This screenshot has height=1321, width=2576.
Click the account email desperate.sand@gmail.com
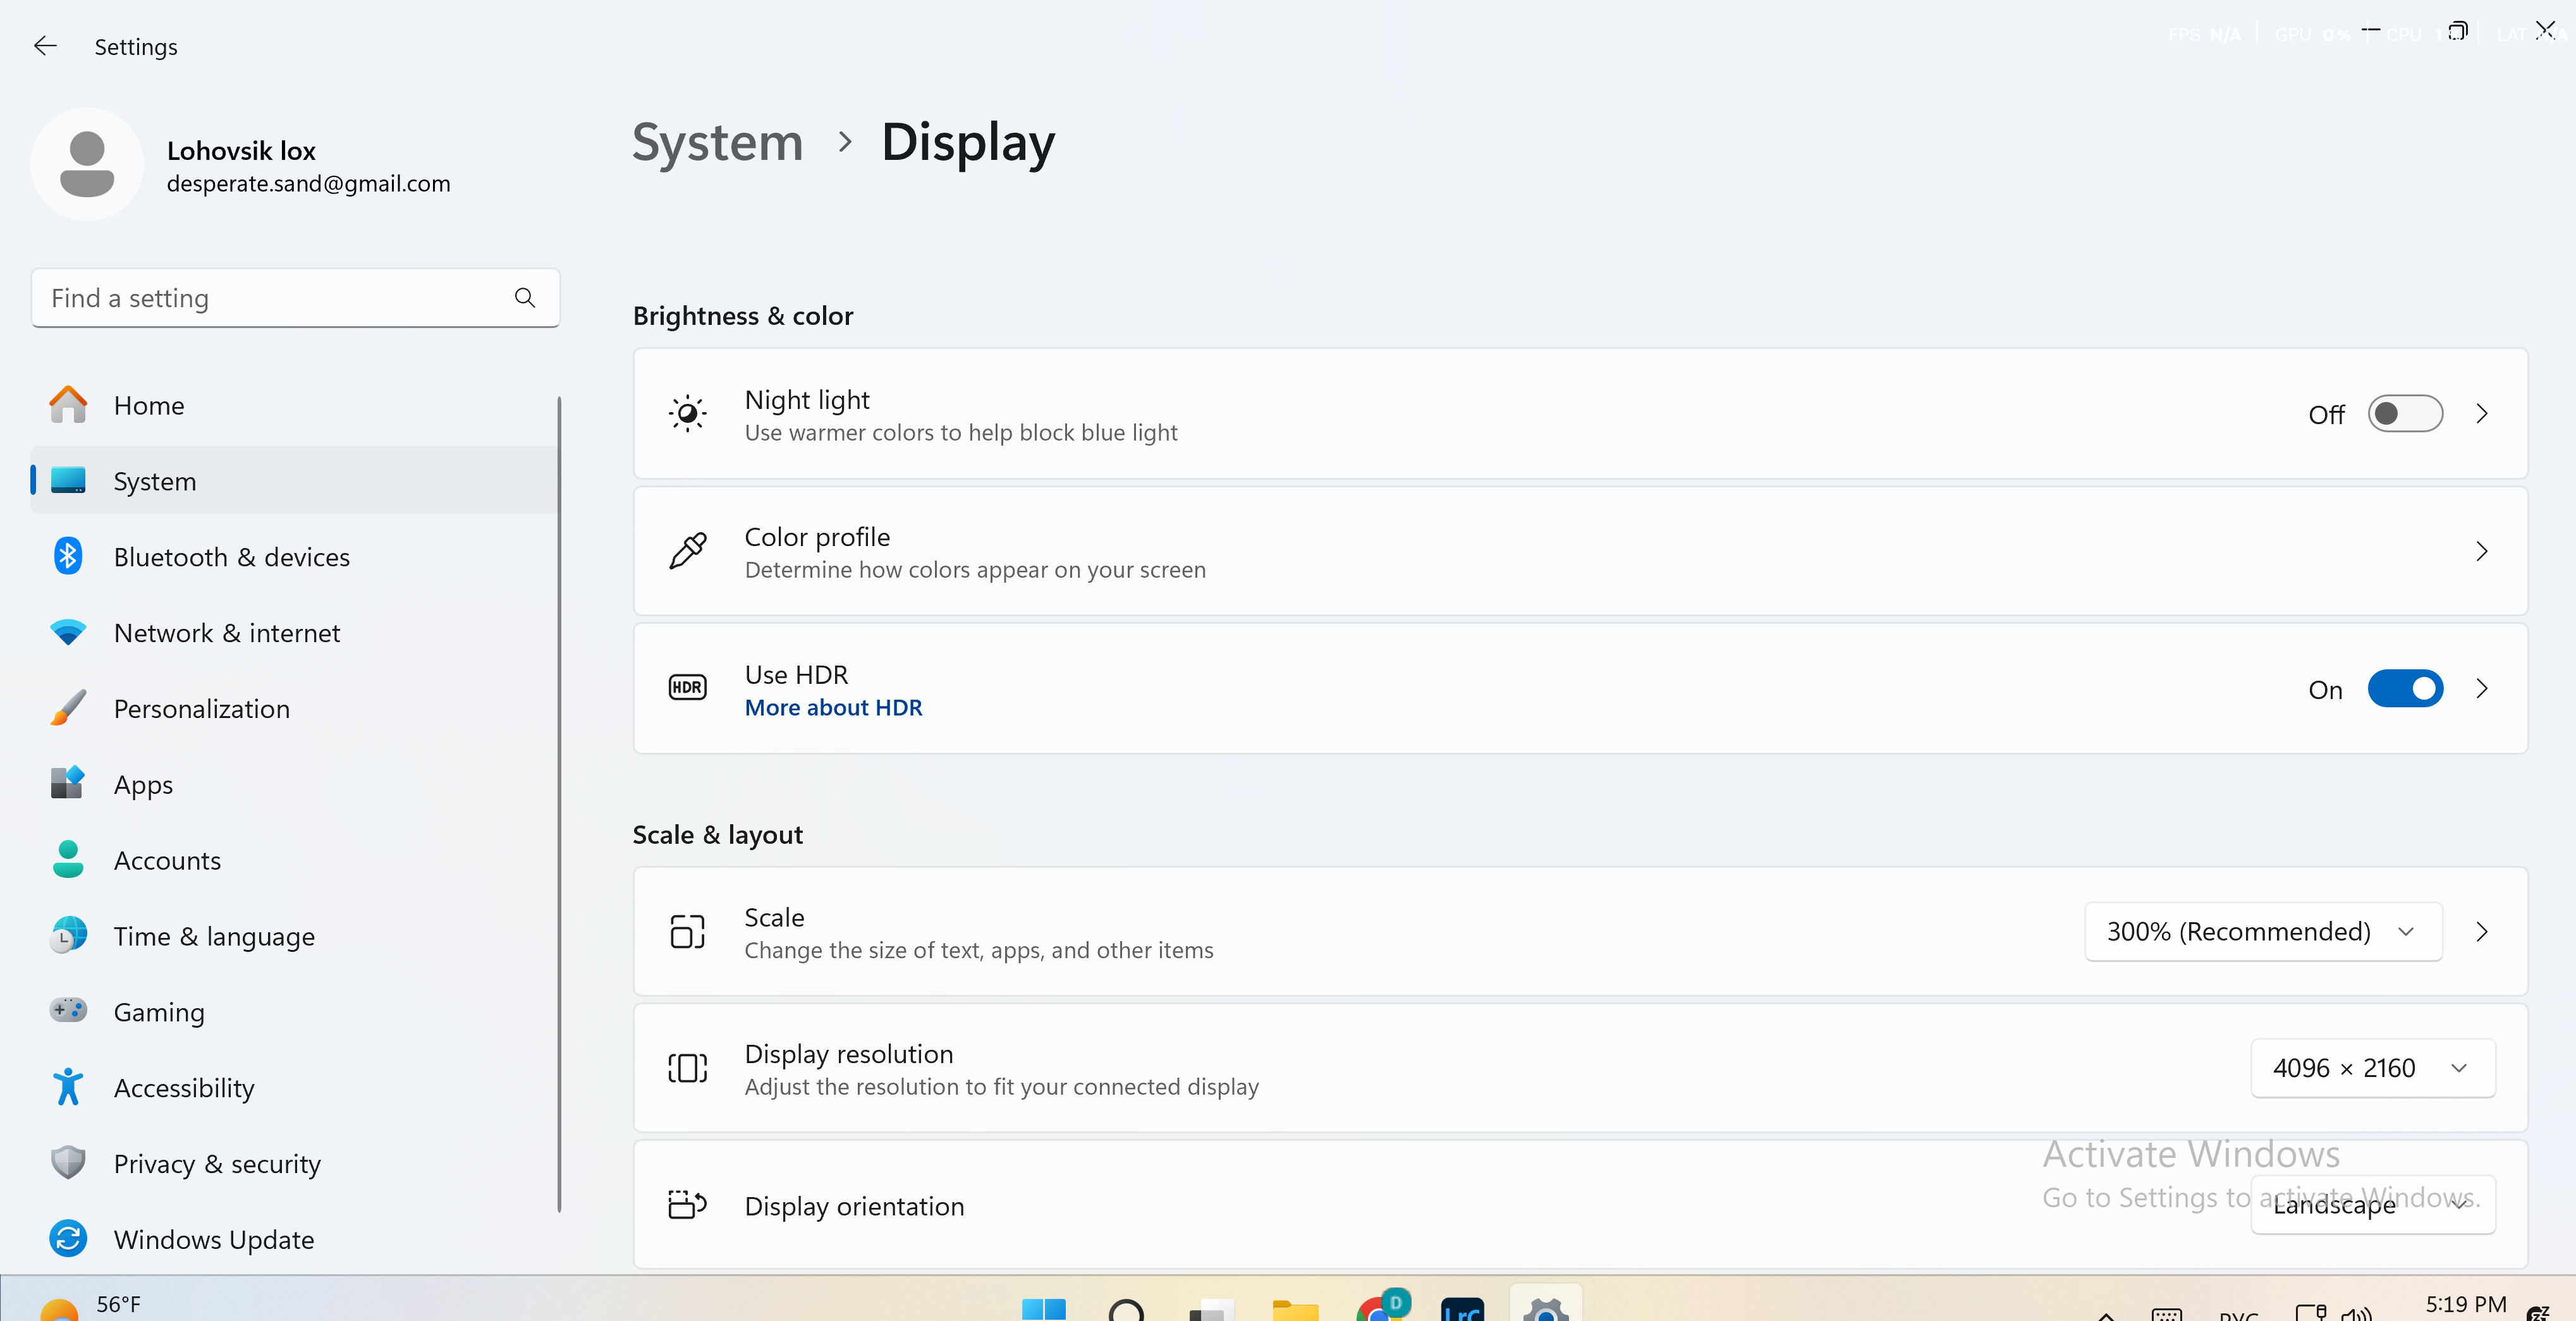point(308,184)
